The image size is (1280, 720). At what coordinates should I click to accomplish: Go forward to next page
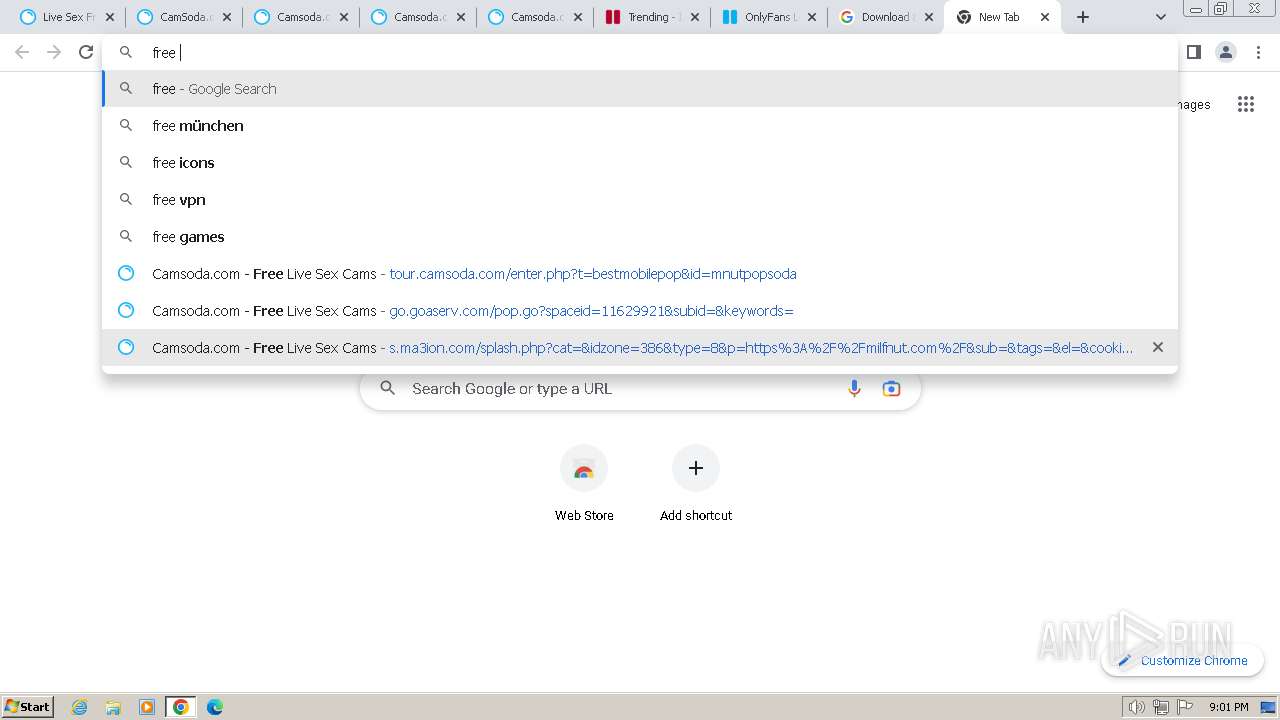pyautogui.click(x=54, y=52)
